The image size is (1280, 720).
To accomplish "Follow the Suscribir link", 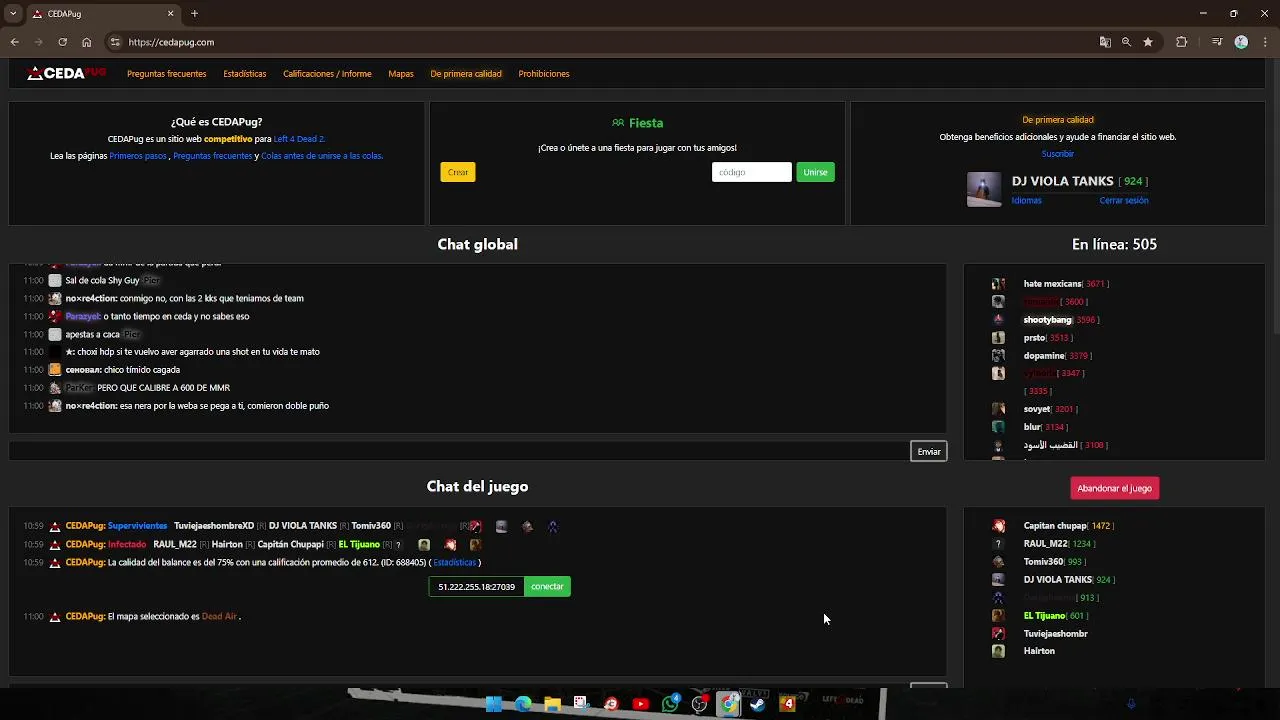I will [x=1057, y=154].
